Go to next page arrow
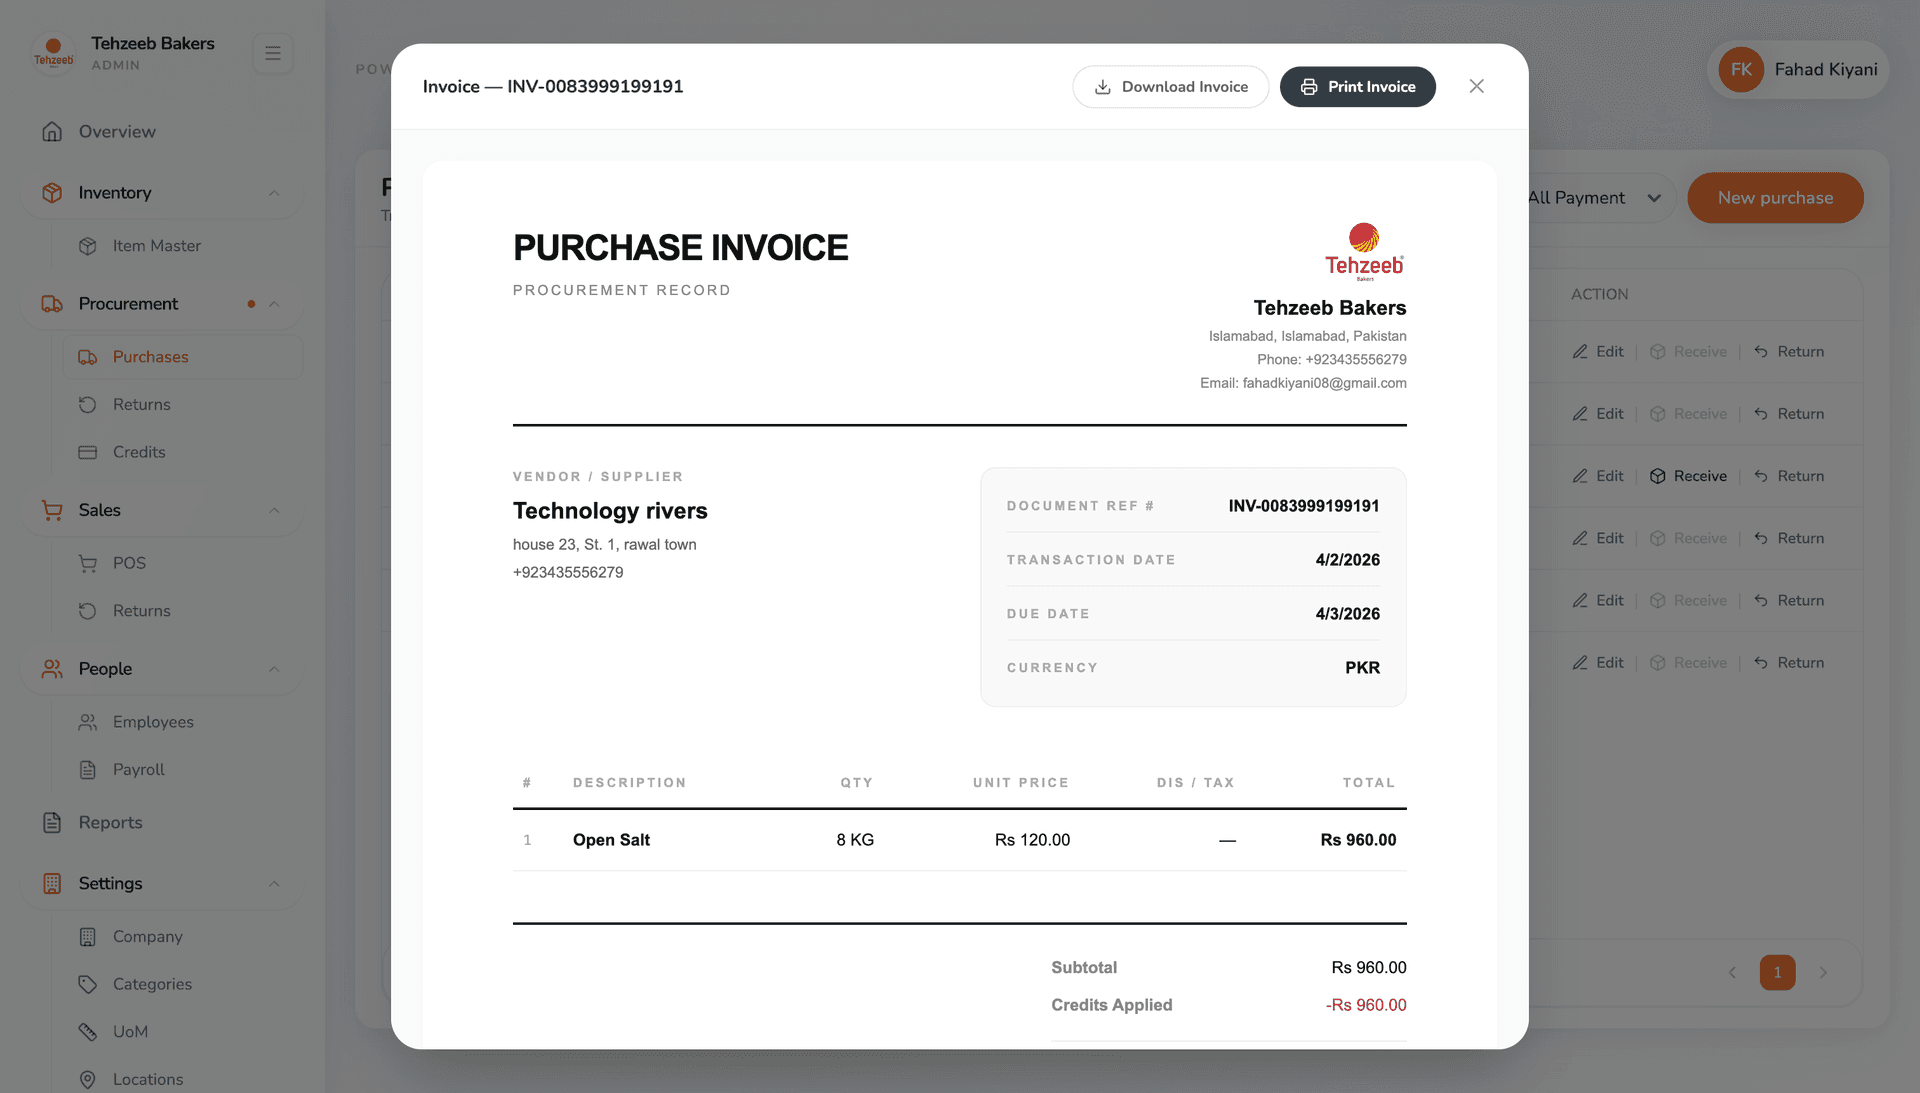 (x=1823, y=972)
